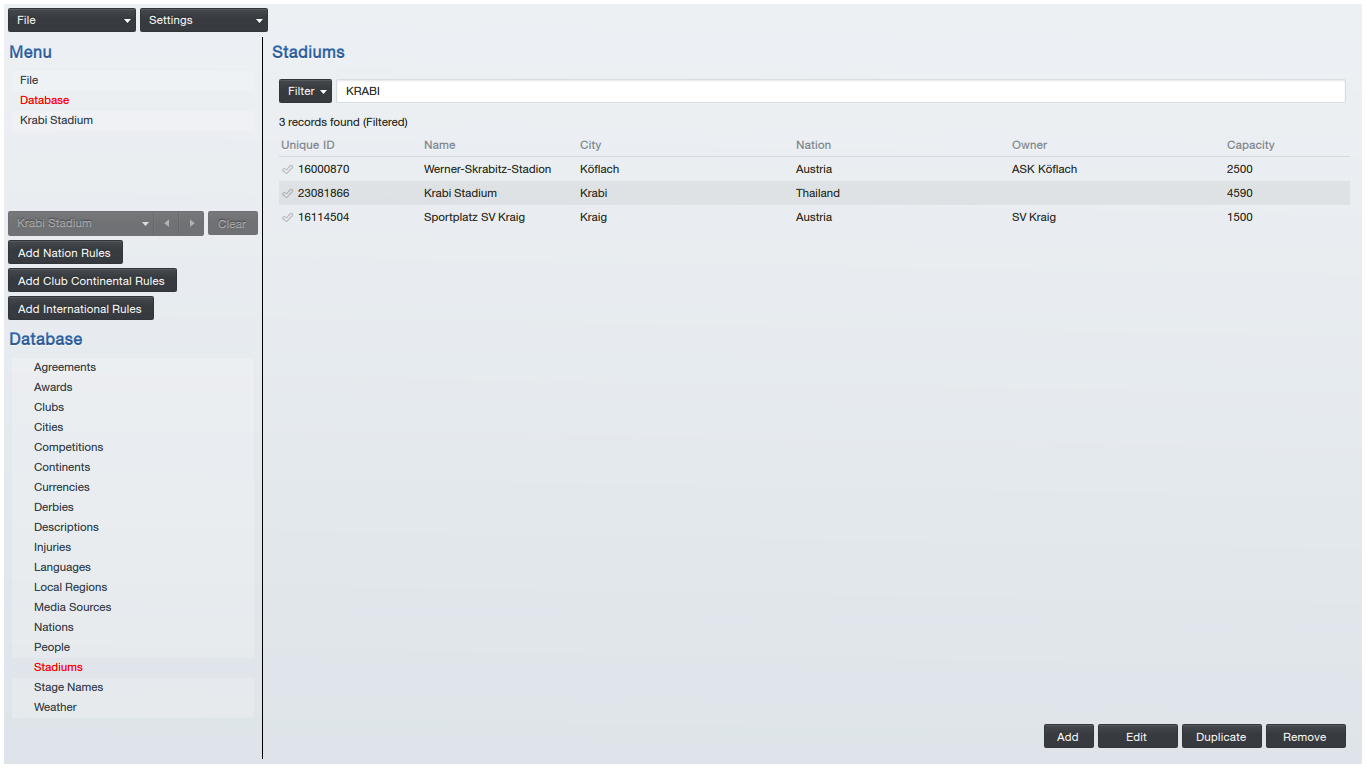Select Database in the Menu list
Image resolution: width=1366 pixels, height=768 pixels.
[x=44, y=100]
